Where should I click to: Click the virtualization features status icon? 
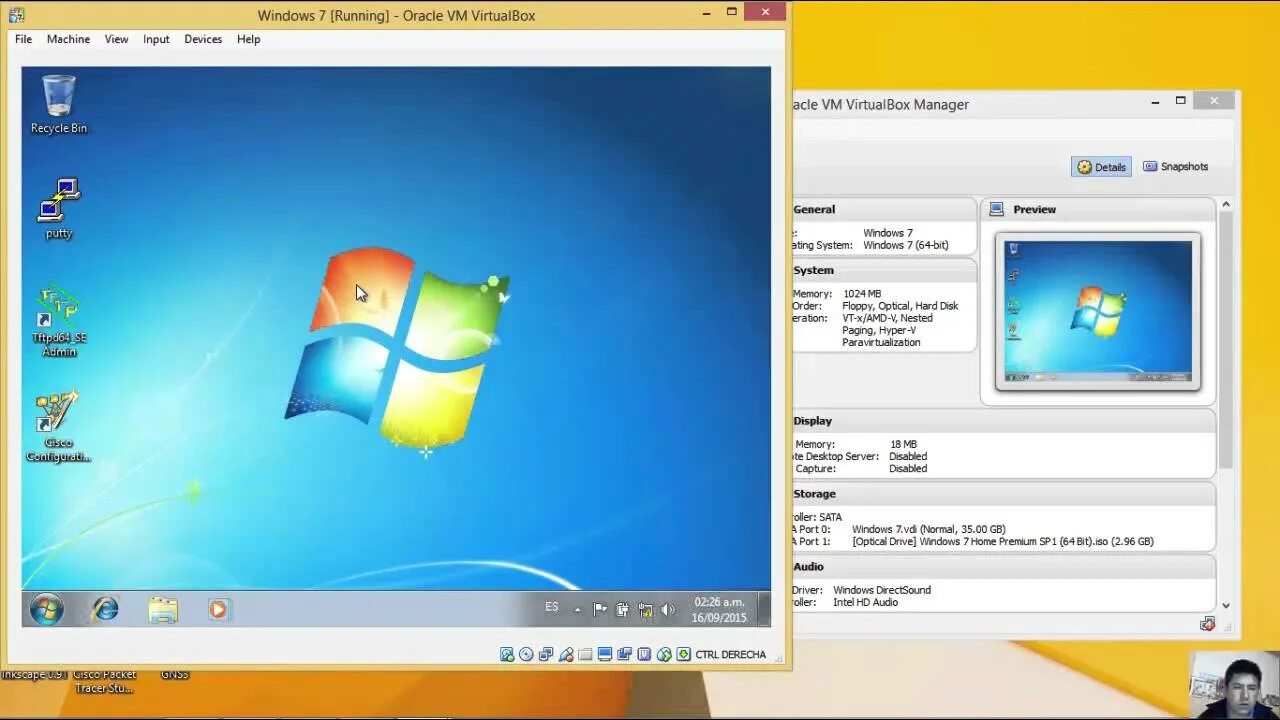tap(644, 654)
